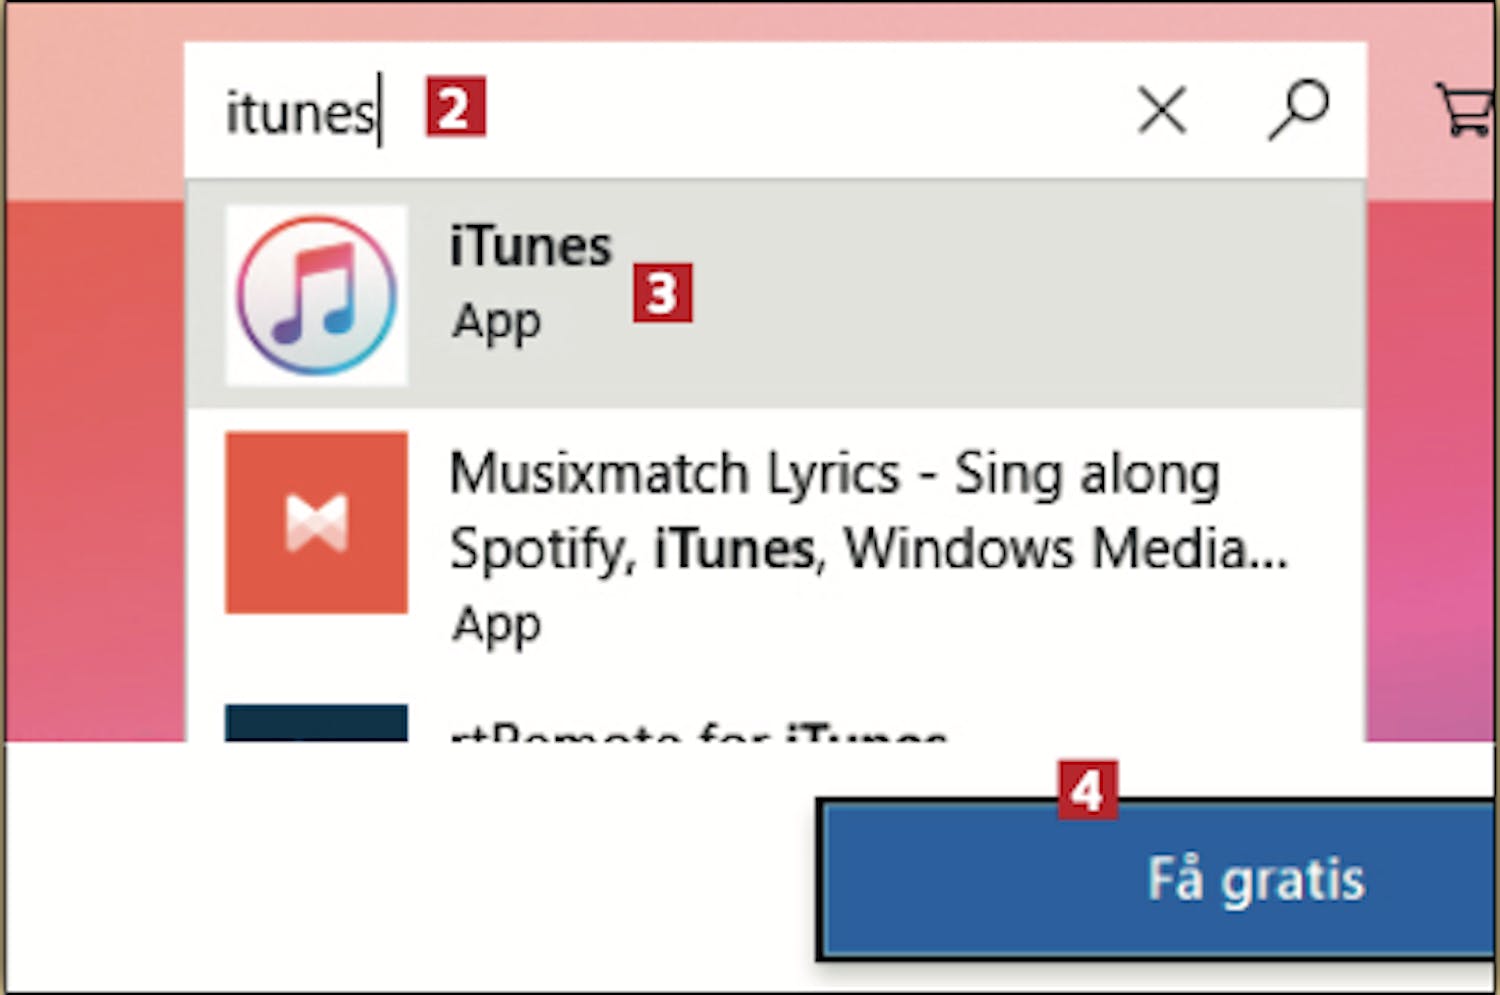This screenshot has width=1500, height=995.
Task: Click the bold iTunes word in Musixmatch description
Action: [734, 549]
